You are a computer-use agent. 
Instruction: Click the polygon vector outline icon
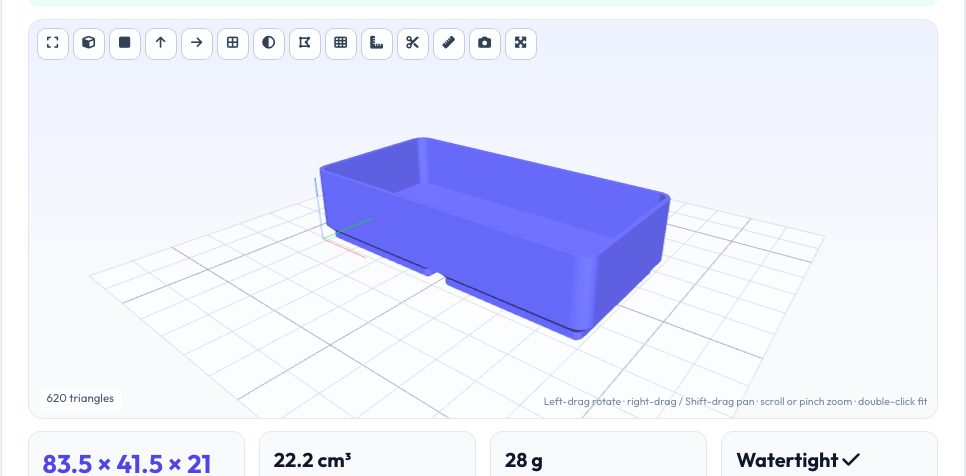click(x=305, y=44)
